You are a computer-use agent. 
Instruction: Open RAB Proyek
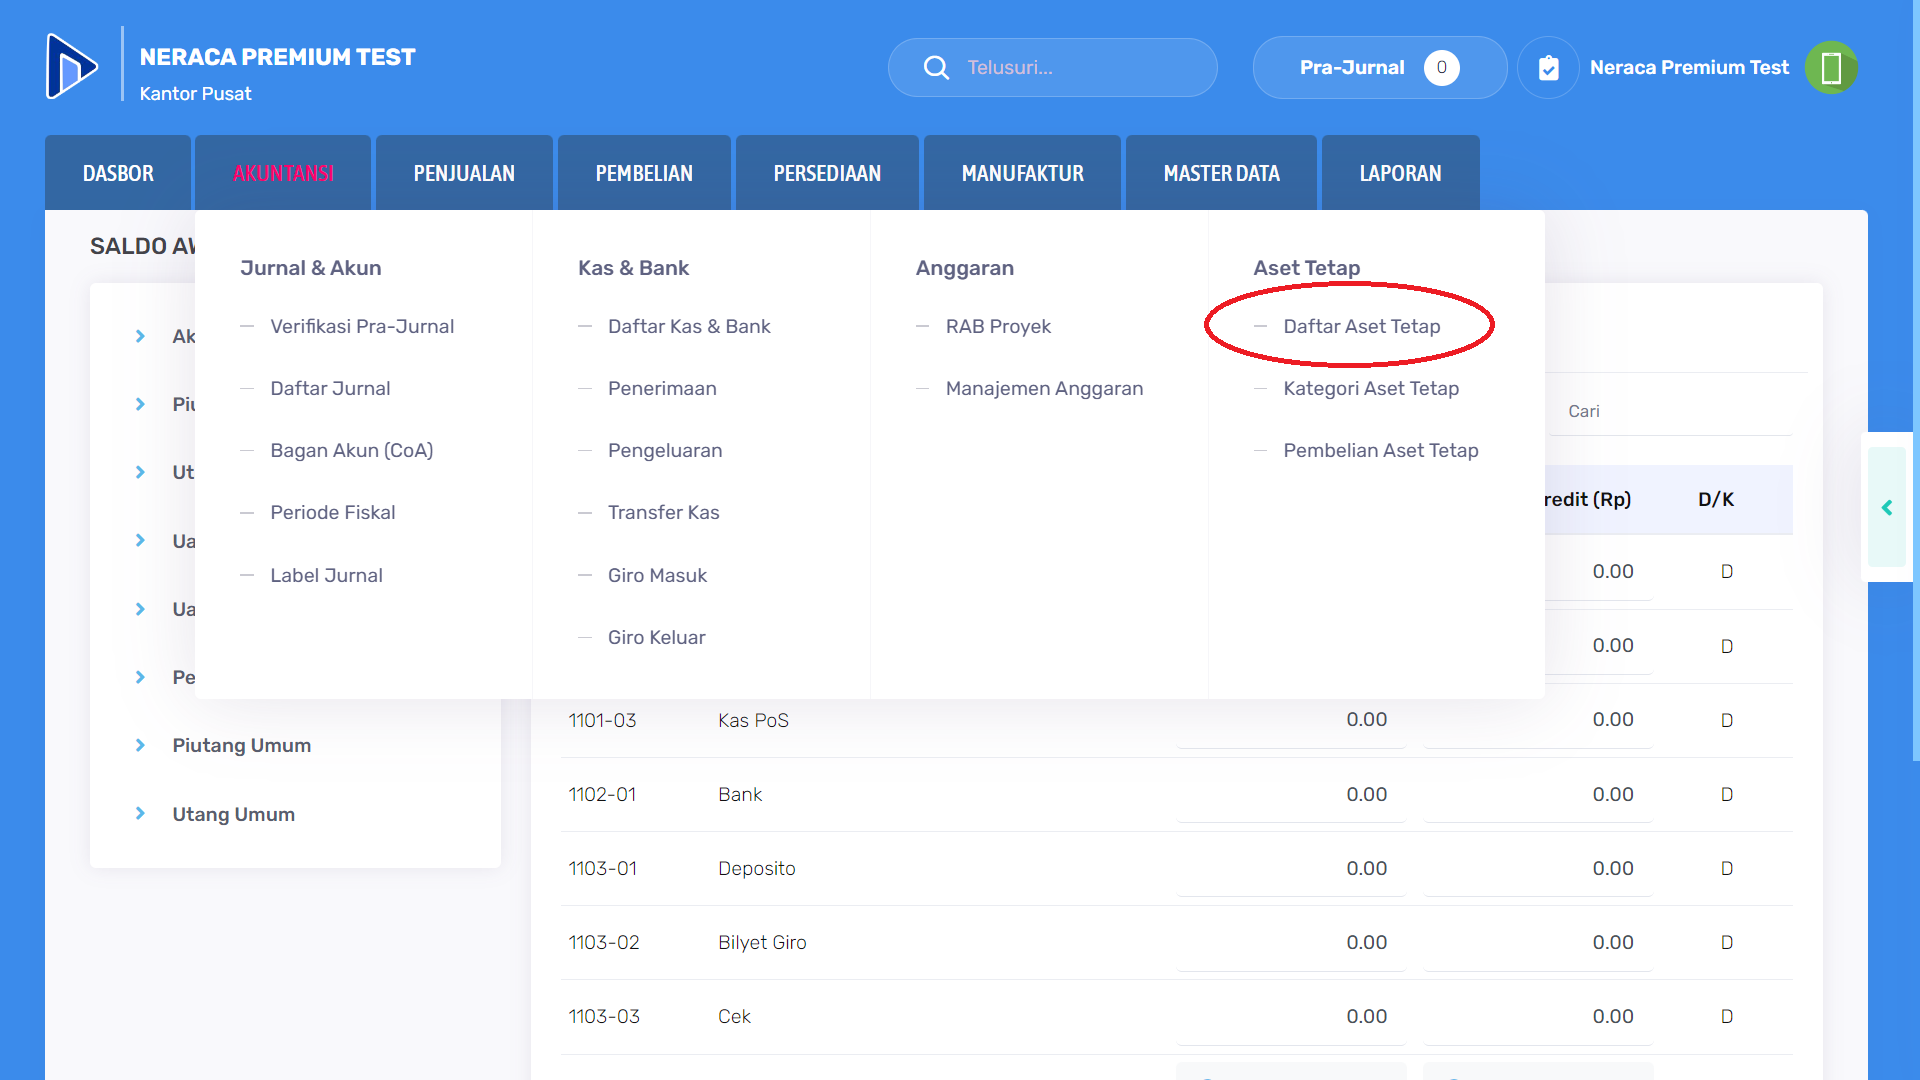coord(998,326)
